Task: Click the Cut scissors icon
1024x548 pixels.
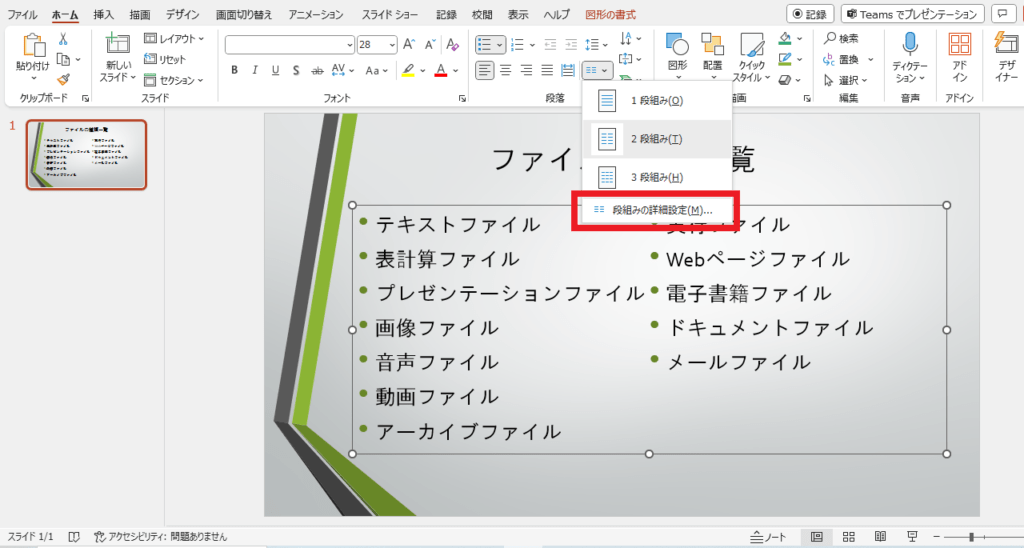Action: [x=63, y=40]
